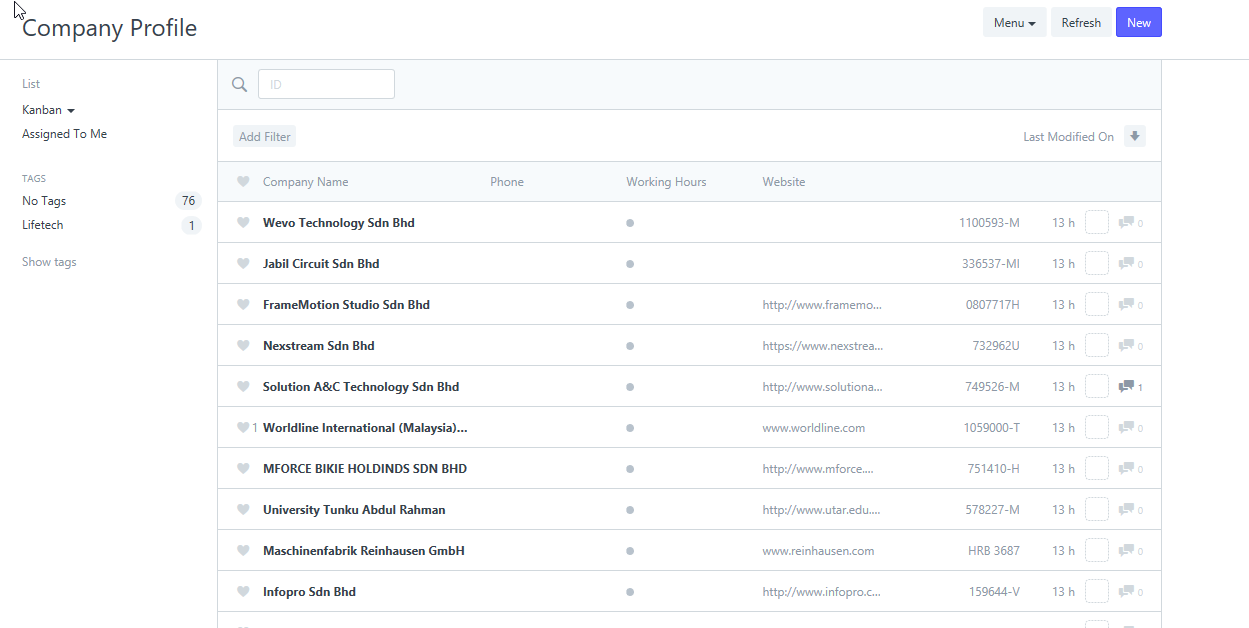
Task: Open comments for Infopro Sdn Bhd
Action: click(x=1130, y=592)
